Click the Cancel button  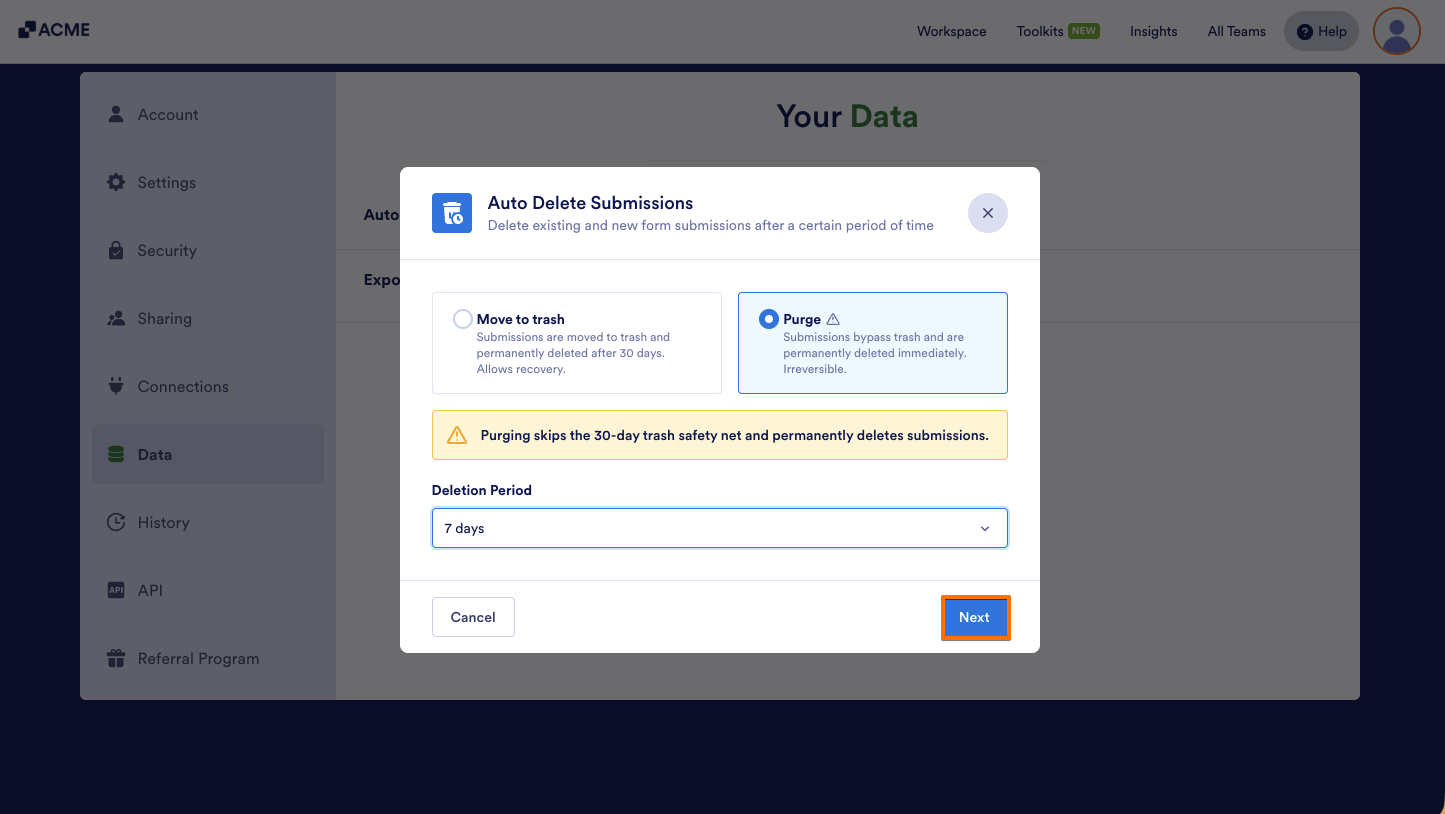pos(473,617)
